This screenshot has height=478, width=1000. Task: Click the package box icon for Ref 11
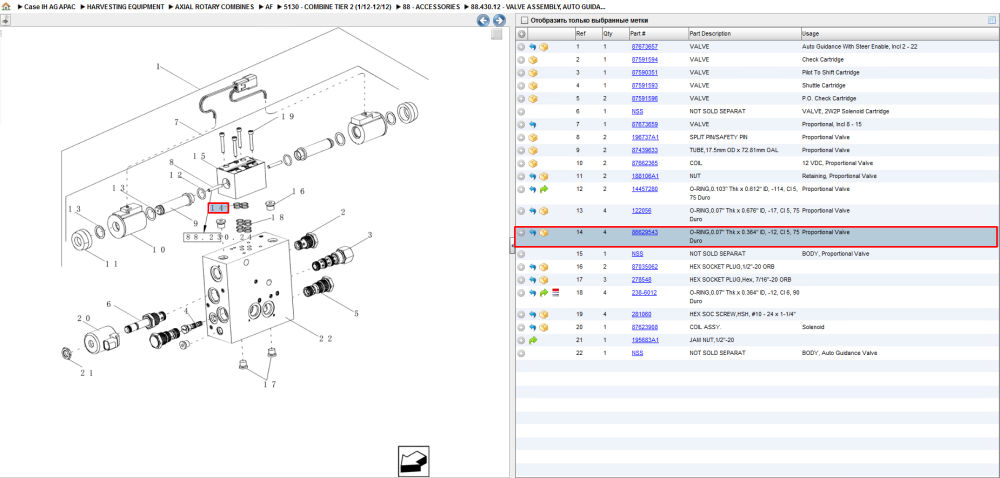543,177
